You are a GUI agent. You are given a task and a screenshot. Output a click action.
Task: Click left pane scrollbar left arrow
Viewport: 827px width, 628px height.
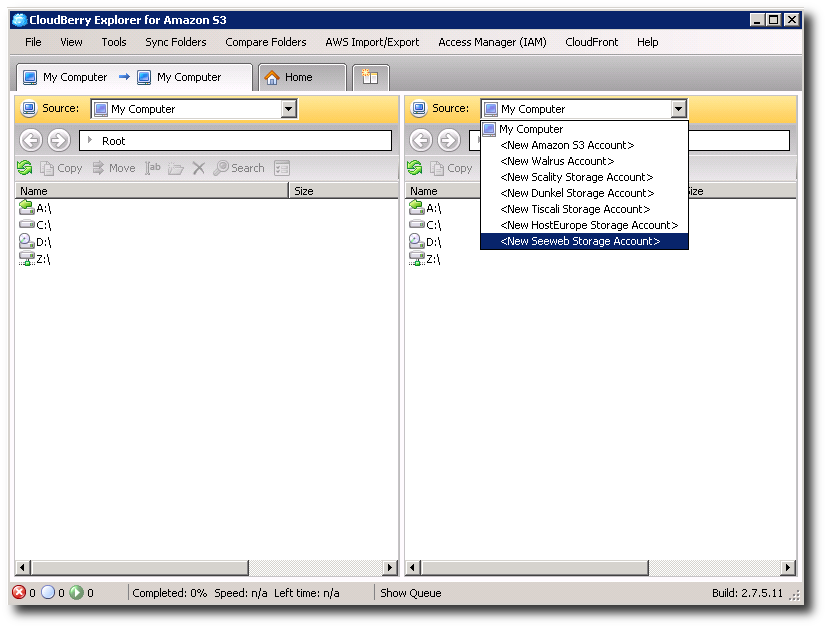[x=22, y=568]
